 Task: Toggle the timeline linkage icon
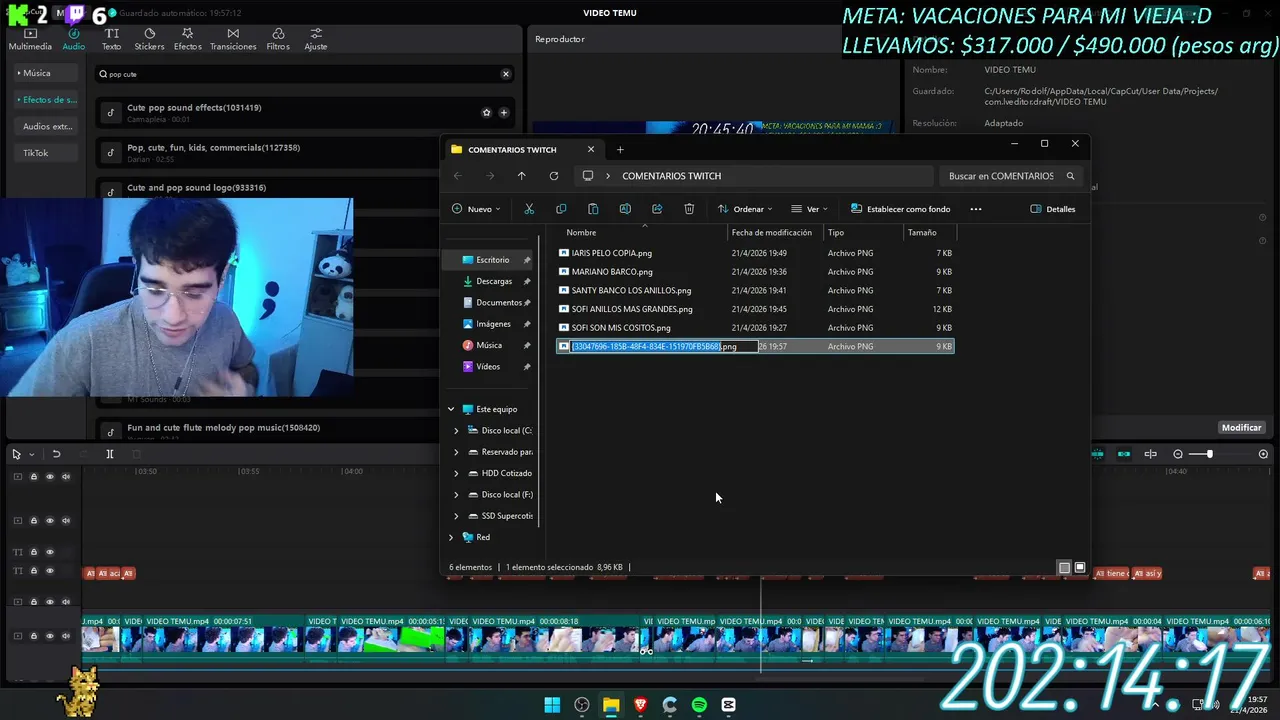1124,454
